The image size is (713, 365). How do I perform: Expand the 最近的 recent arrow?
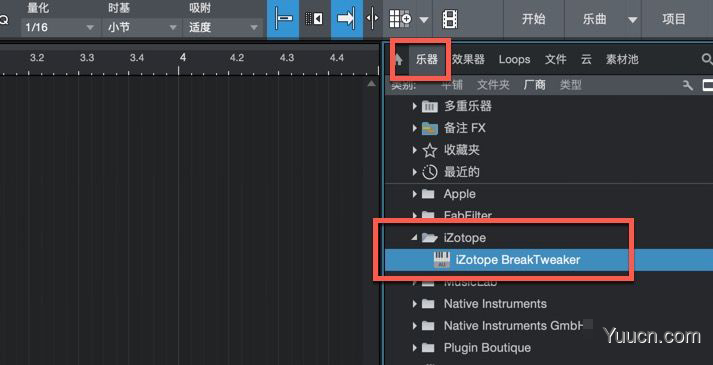414,172
